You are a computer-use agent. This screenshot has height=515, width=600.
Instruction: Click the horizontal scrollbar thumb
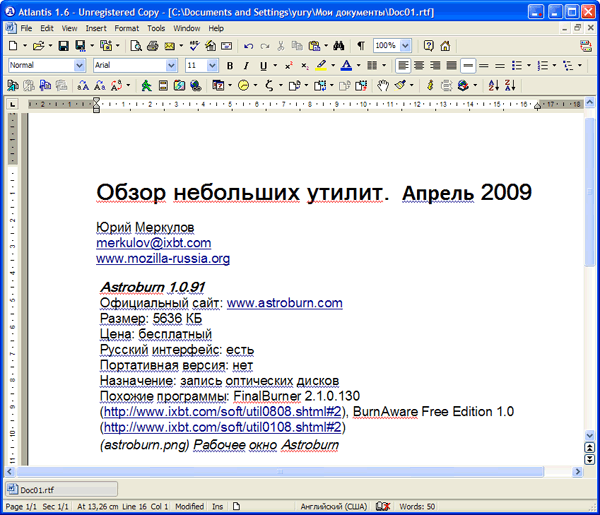click(280, 472)
